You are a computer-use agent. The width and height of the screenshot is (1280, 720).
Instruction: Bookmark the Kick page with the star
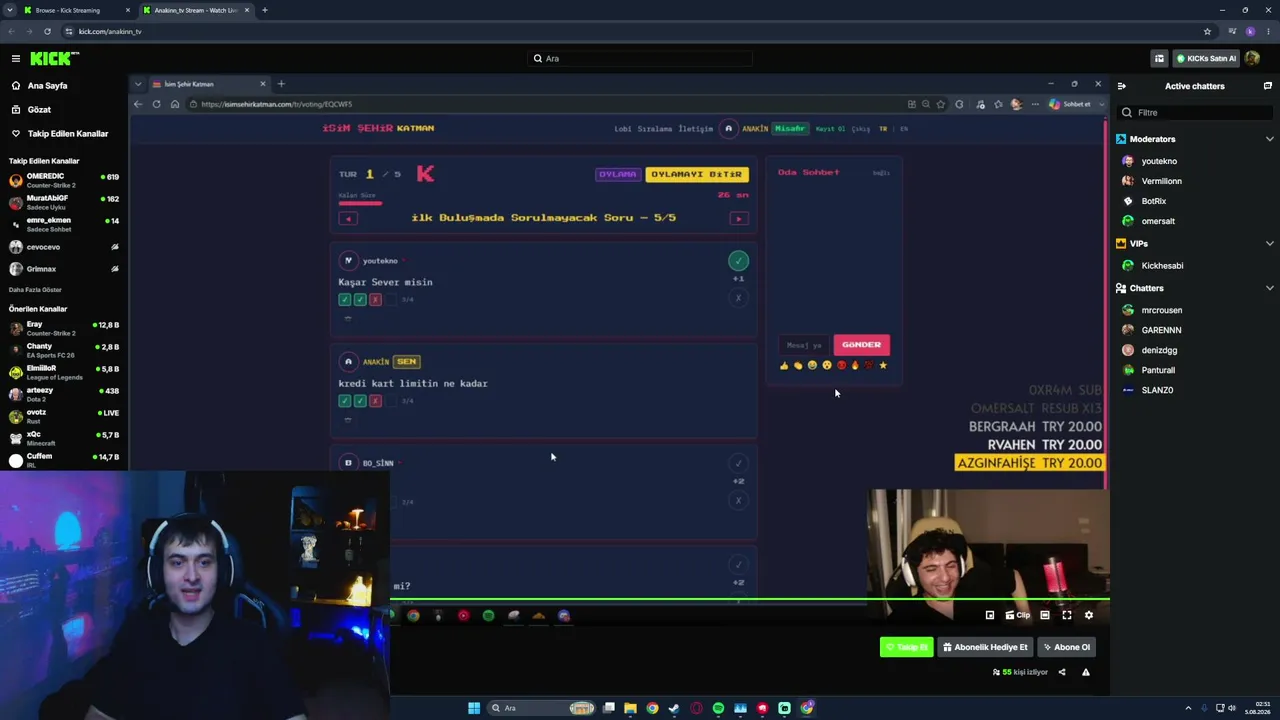(1208, 31)
